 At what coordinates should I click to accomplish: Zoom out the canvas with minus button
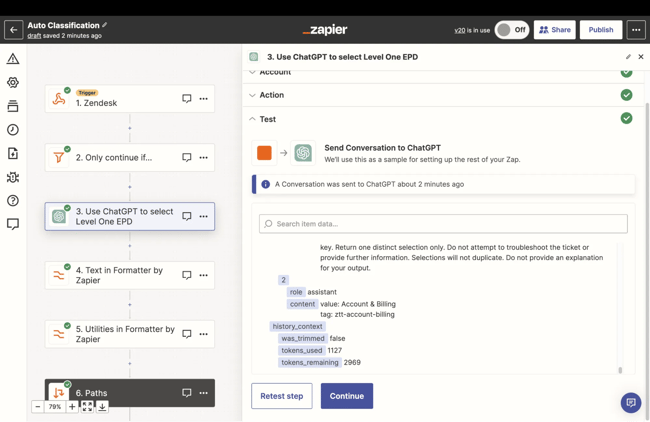tap(37, 407)
